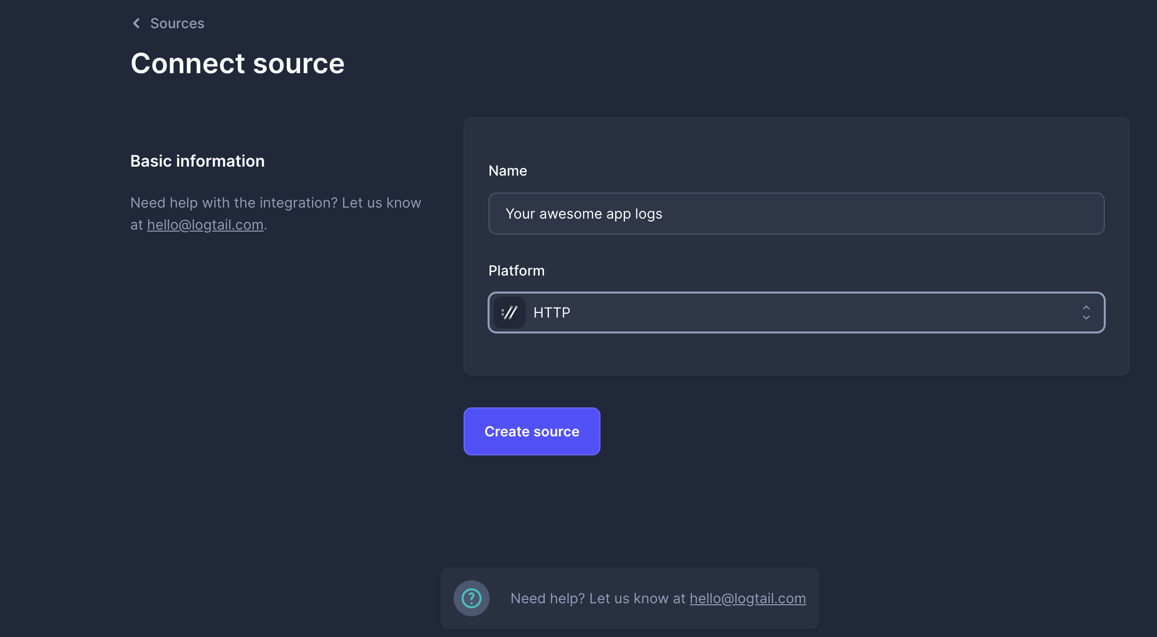The height and width of the screenshot is (637, 1157).
Task: Click the chevron icon left of Sources label
Action: coord(136,22)
